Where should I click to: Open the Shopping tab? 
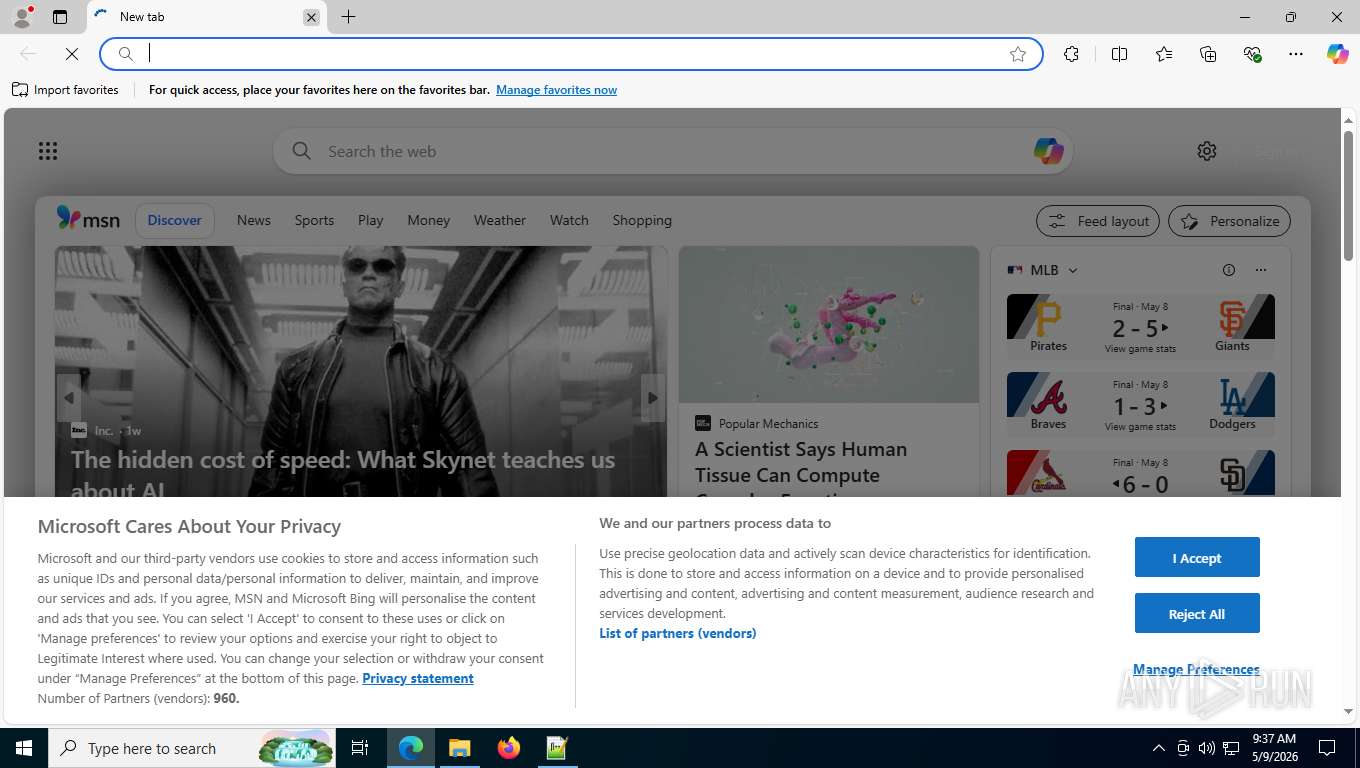coord(642,220)
